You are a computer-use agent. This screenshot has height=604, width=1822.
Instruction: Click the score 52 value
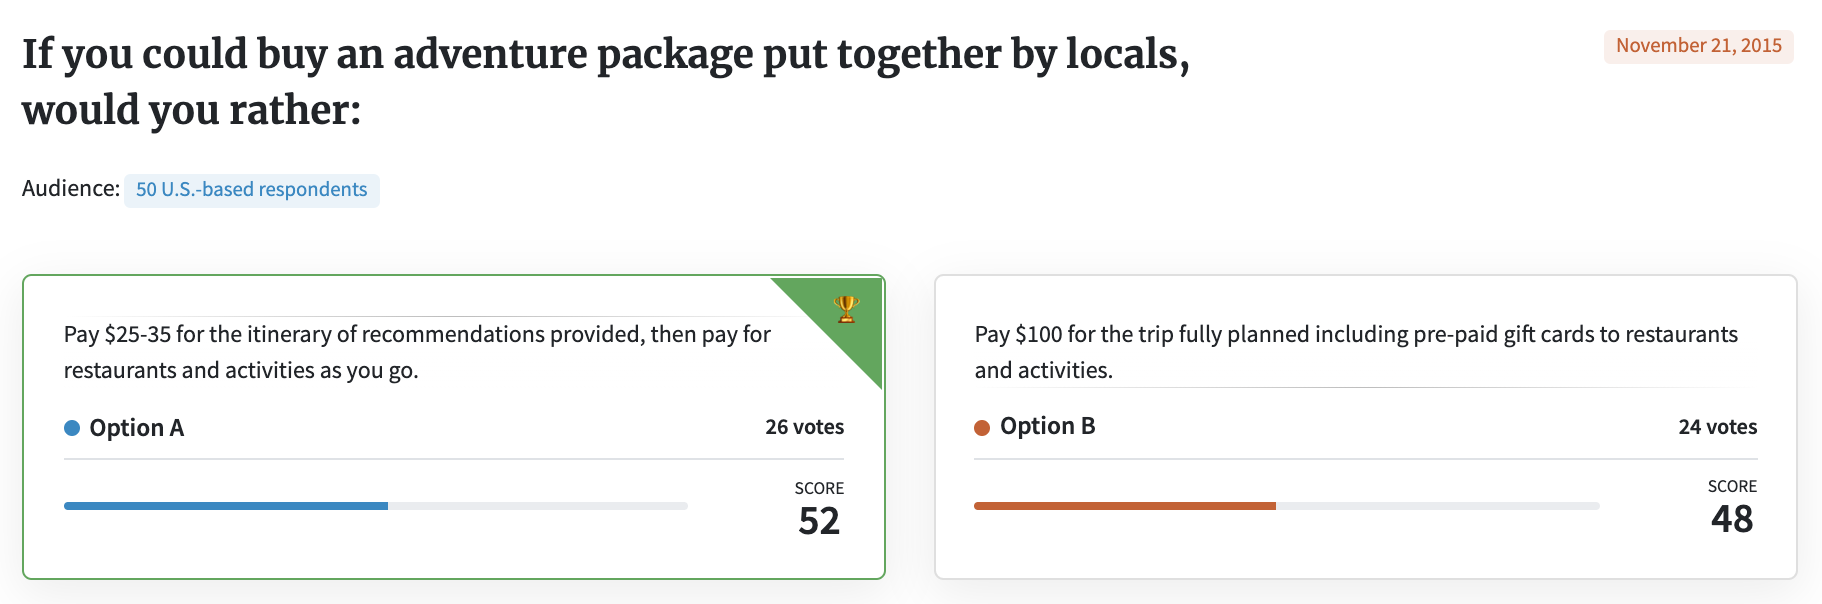point(819,521)
